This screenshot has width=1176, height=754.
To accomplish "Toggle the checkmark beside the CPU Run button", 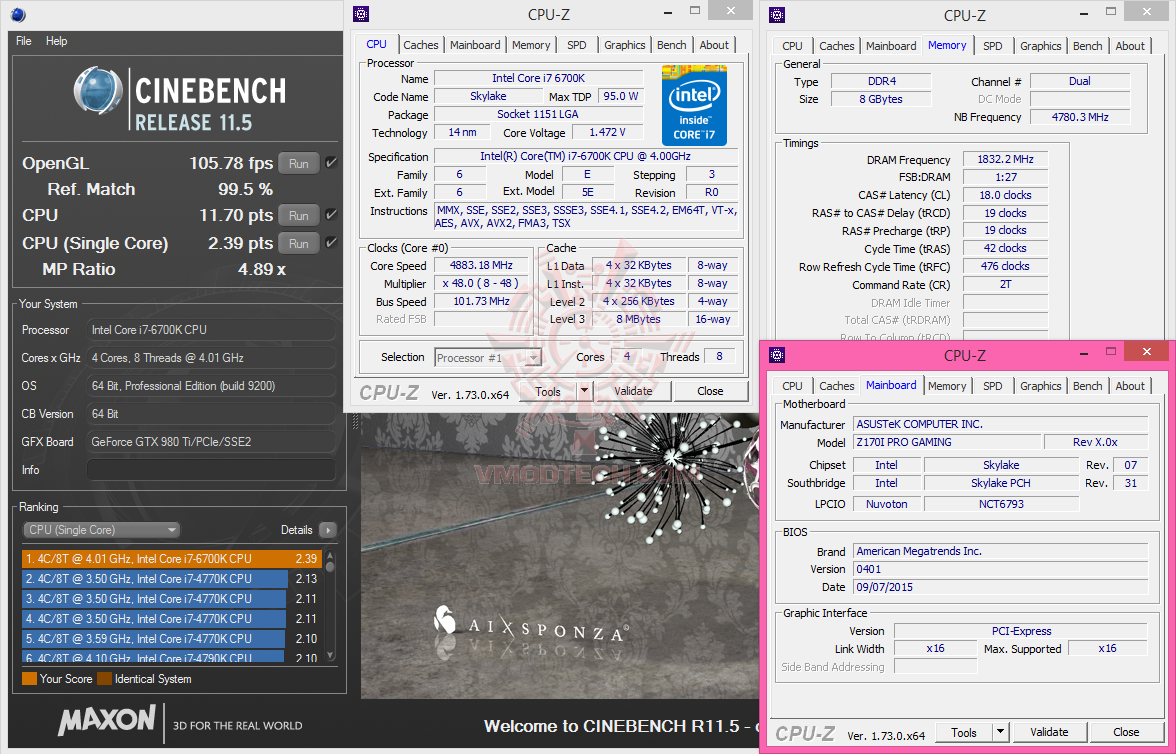I will [x=331, y=214].
